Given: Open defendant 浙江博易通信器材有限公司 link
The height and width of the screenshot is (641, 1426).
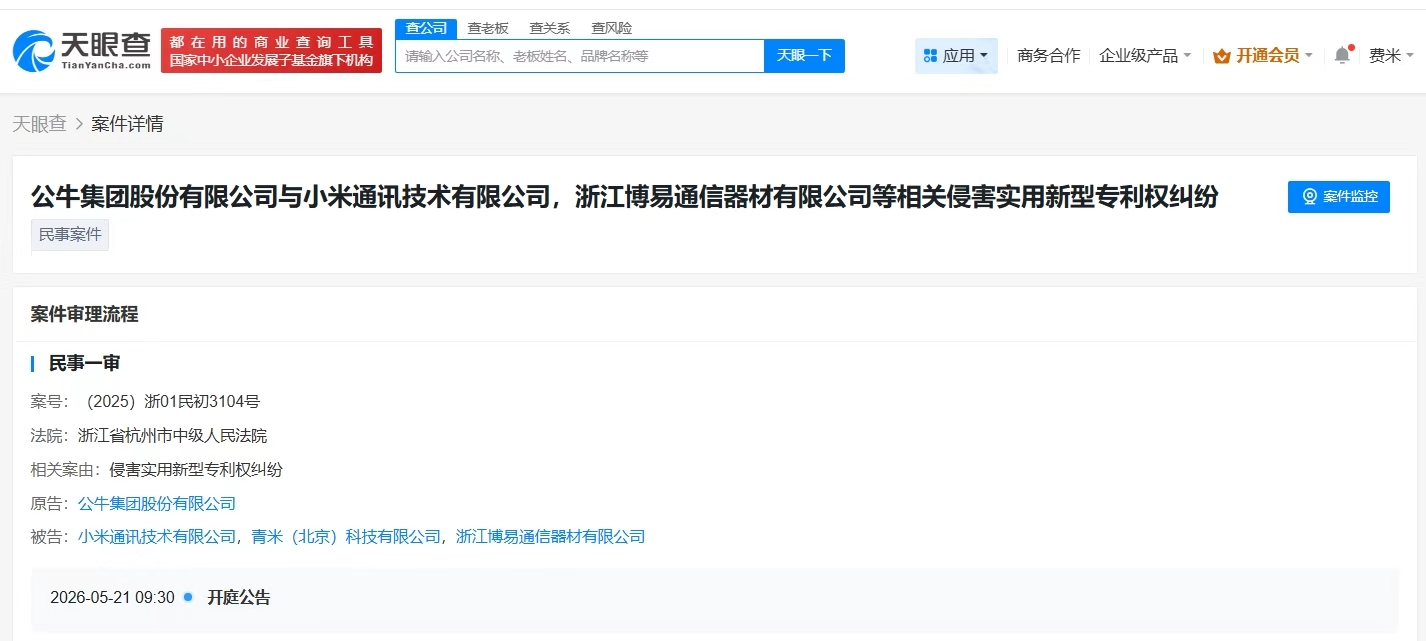Looking at the screenshot, I should coord(551,537).
